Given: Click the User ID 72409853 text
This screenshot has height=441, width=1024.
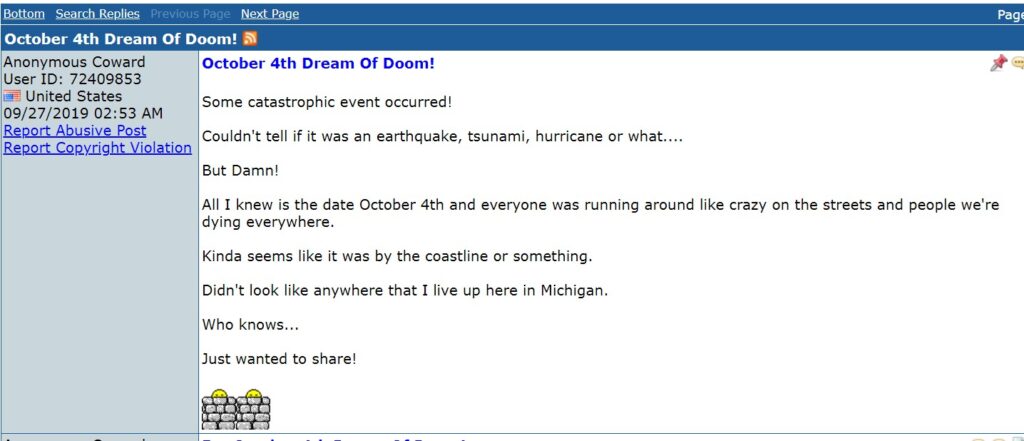Looking at the screenshot, I should (x=72, y=79).
